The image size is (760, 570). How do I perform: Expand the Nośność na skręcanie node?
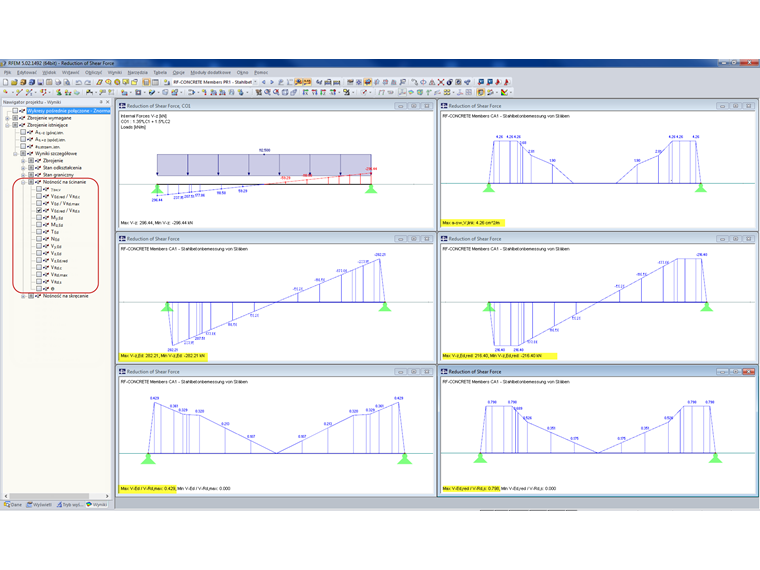click(x=23, y=296)
